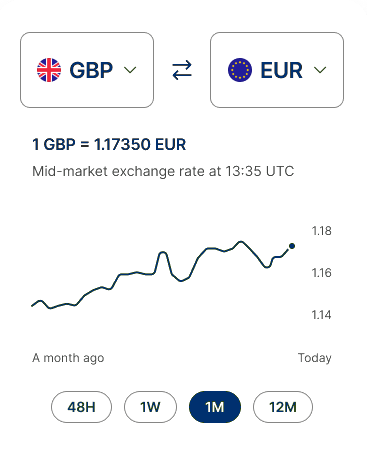Click the 1.14 y-axis value
This screenshot has width=367, height=453.
[x=322, y=315]
